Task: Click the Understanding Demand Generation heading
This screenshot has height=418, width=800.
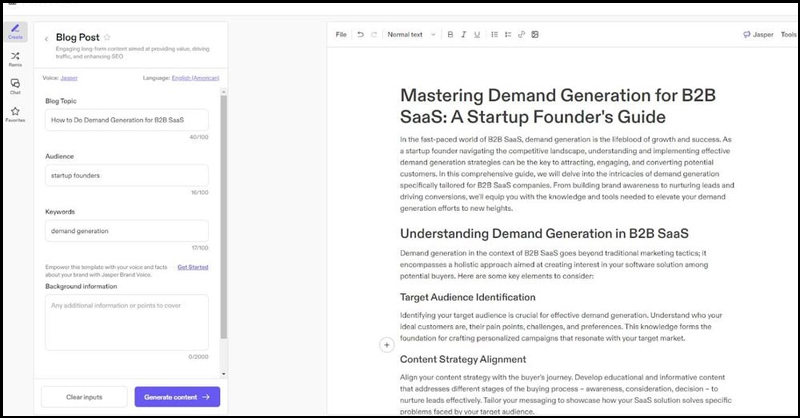Action: (x=544, y=234)
